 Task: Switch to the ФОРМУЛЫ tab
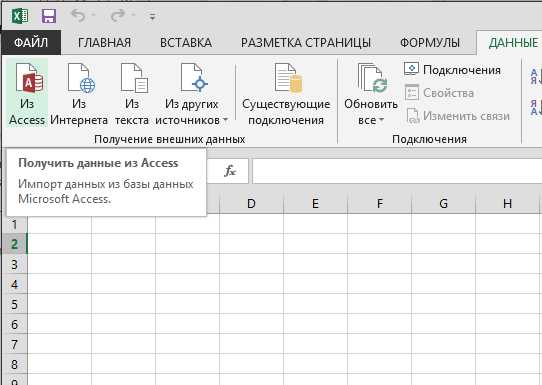click(430, 43)
